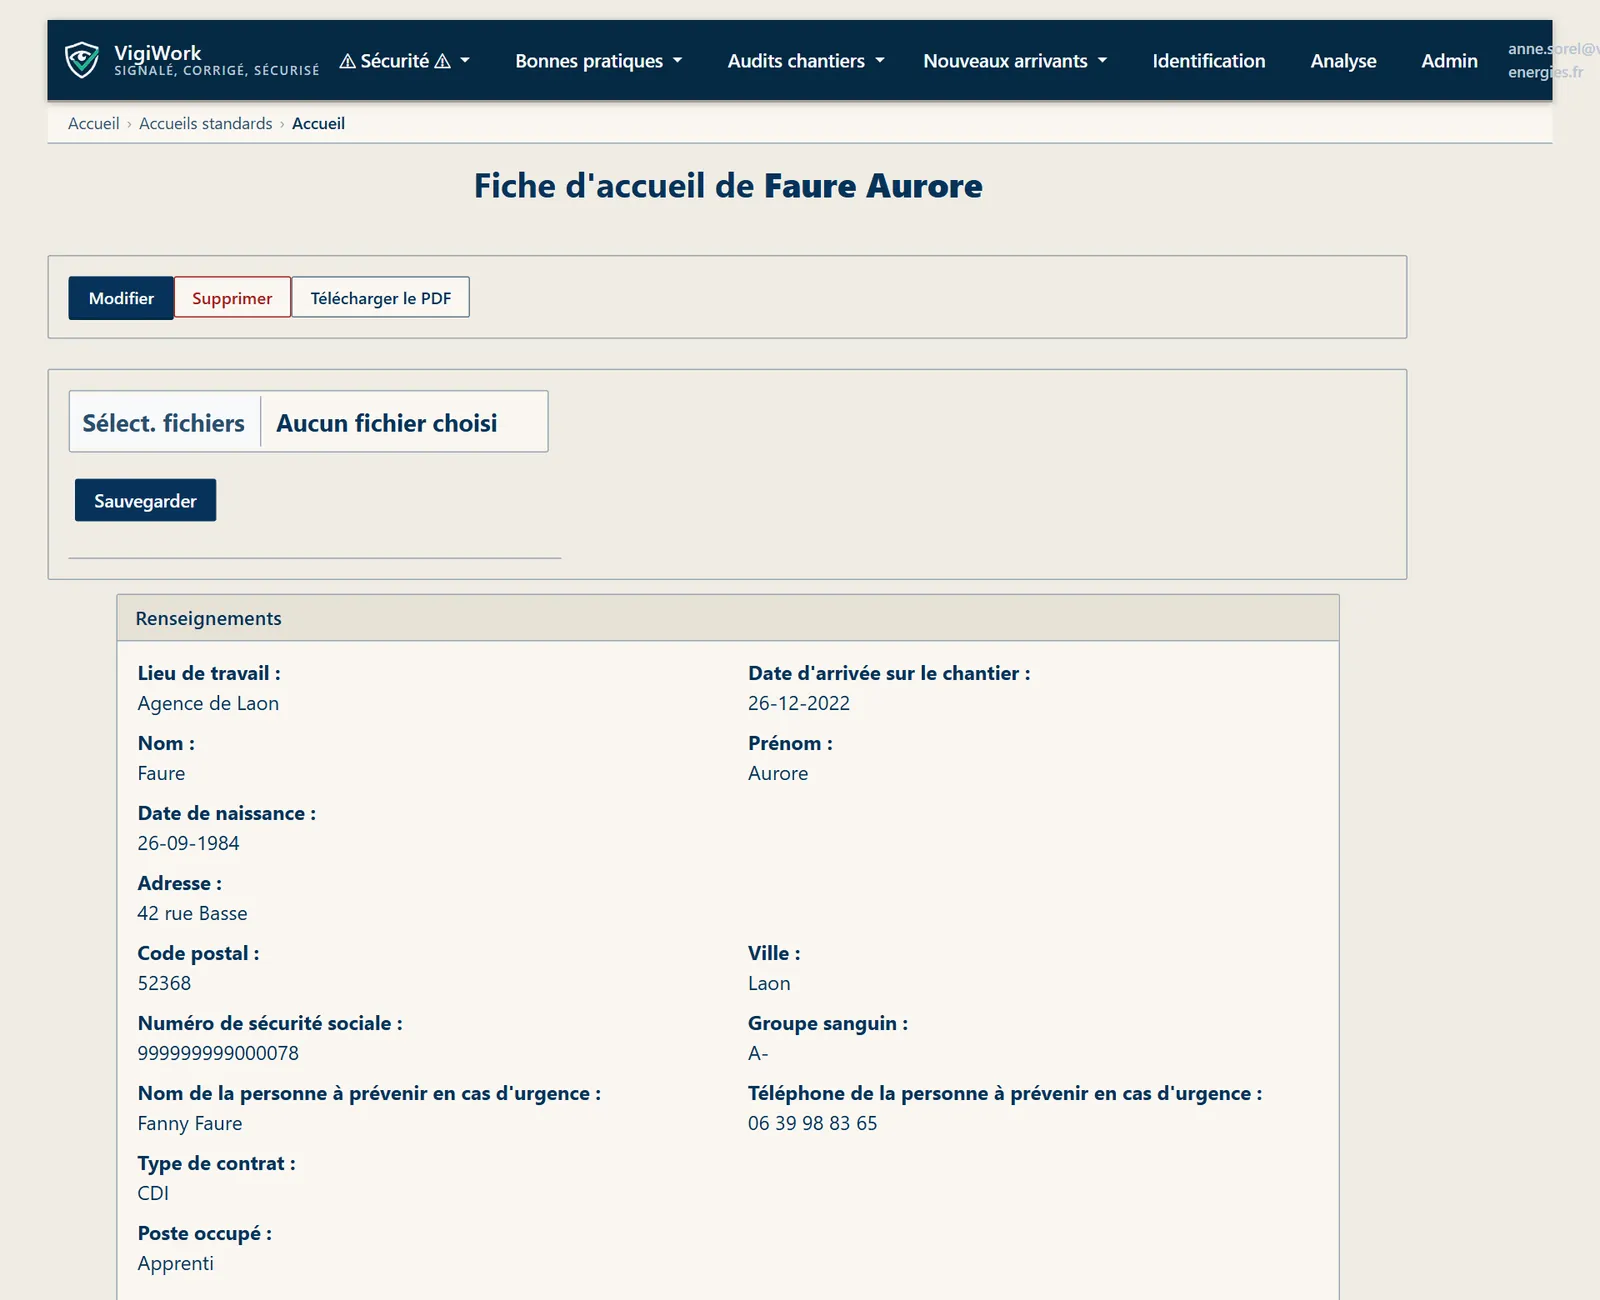This screenshot has width=1600, height=1300.
Task: Select the arrival date '26-12-2022'
Action: coord(799,703)
